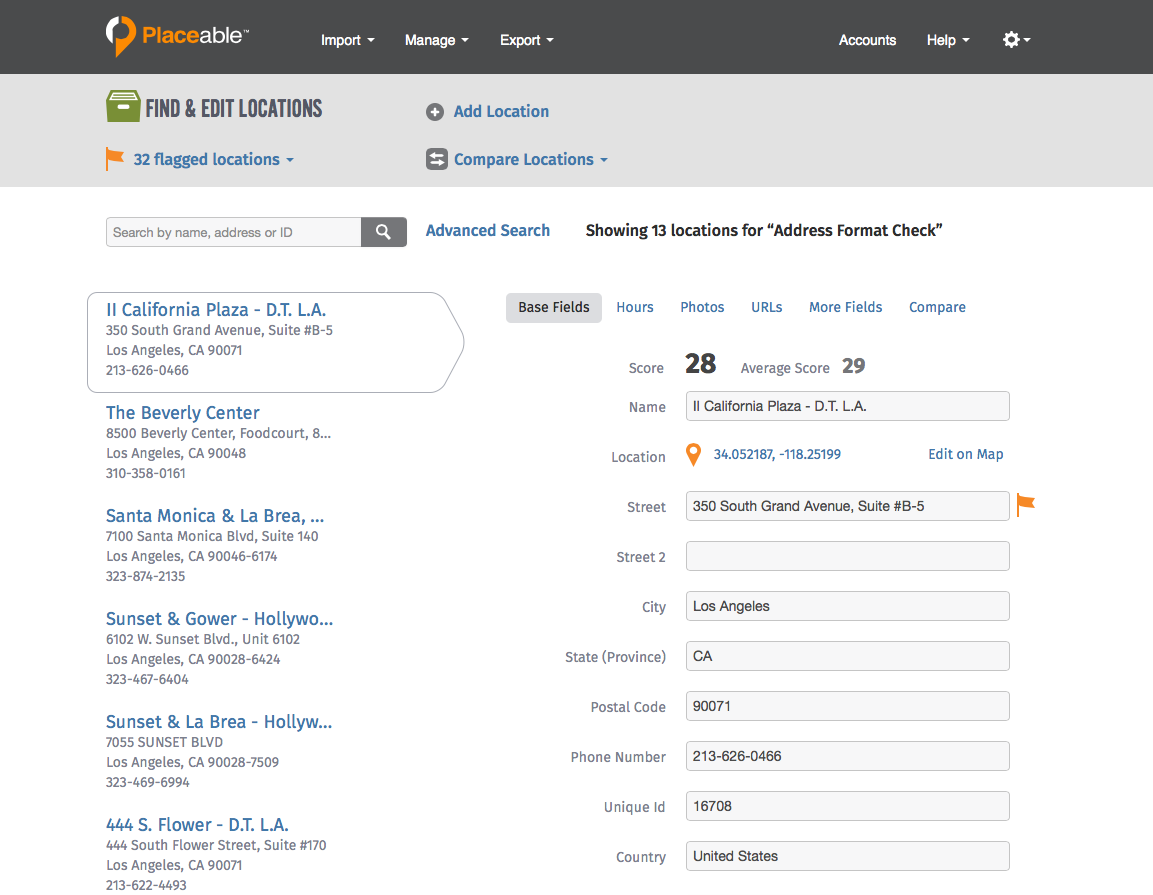Click the Advanced Search link

tap(487, 231)
